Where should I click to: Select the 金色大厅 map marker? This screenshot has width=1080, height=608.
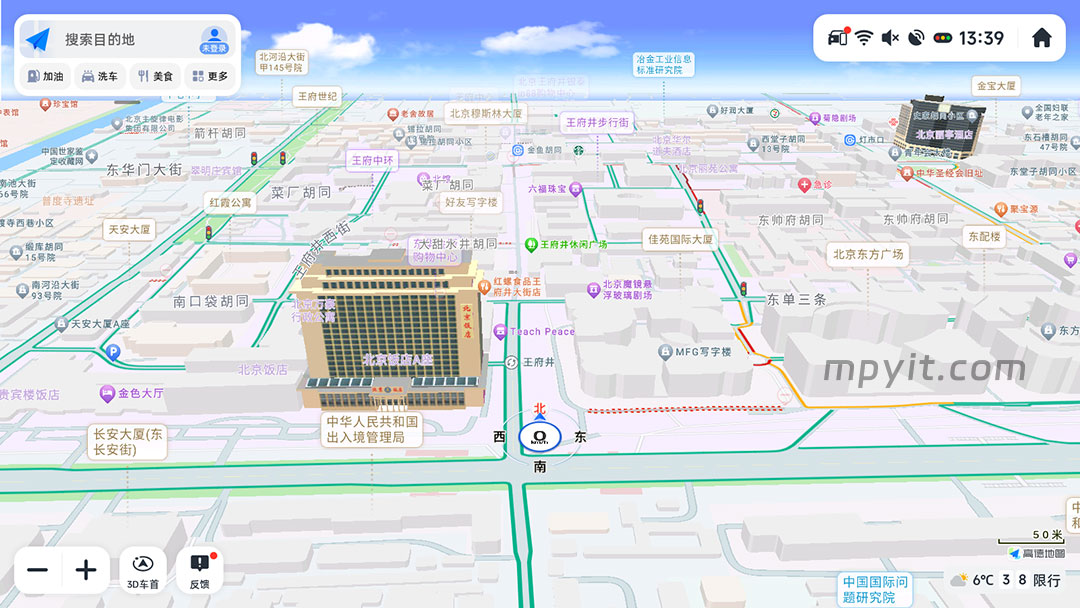click(107, 394)
